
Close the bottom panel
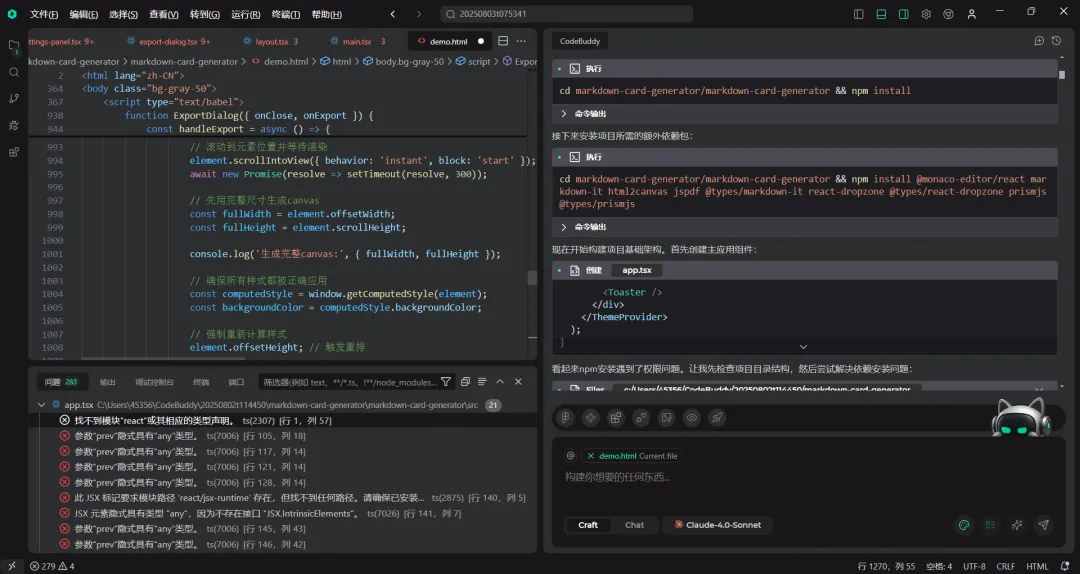click(518, 382)
